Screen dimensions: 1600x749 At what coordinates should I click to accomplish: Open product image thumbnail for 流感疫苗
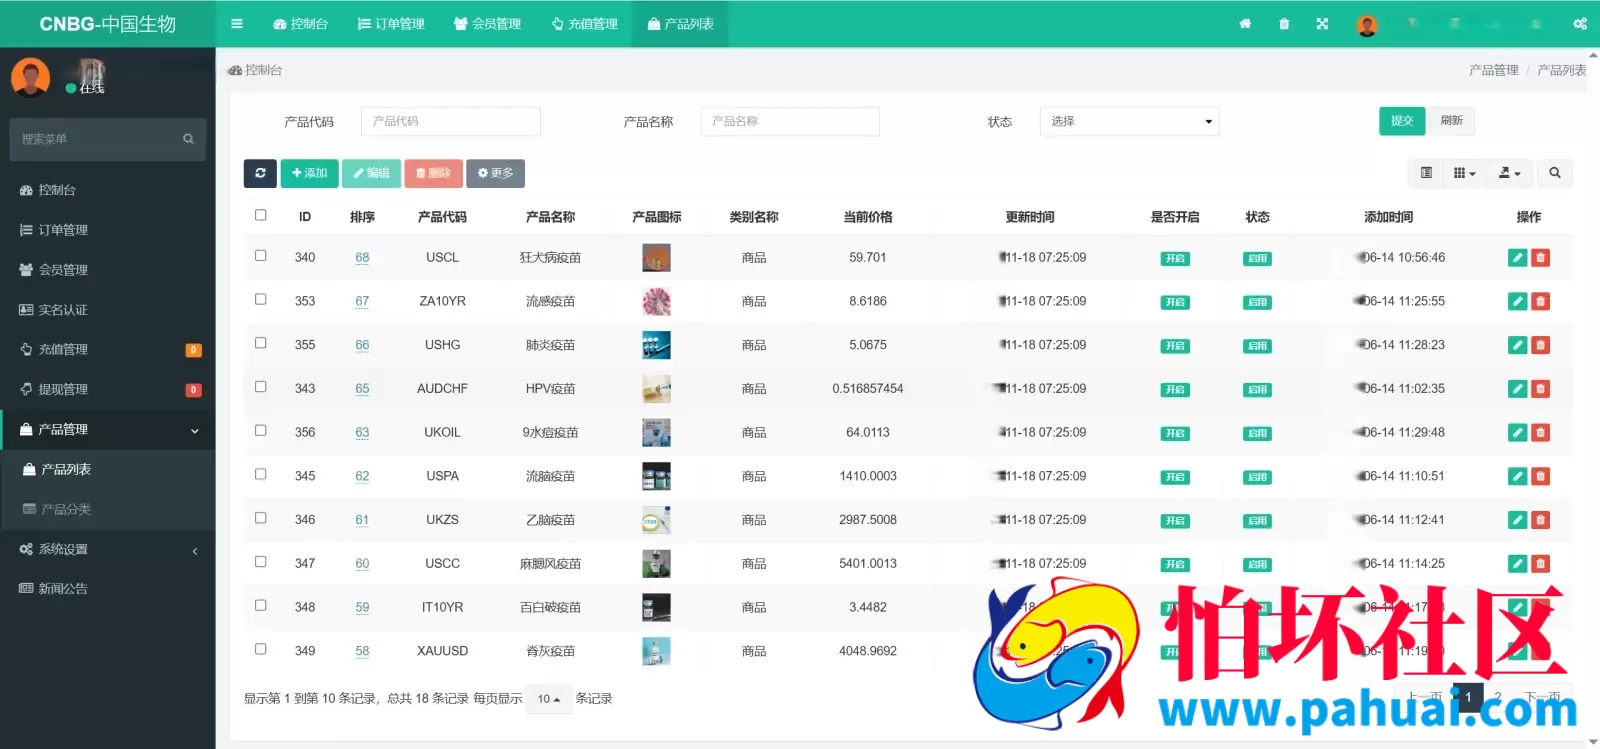pos(656,301)
